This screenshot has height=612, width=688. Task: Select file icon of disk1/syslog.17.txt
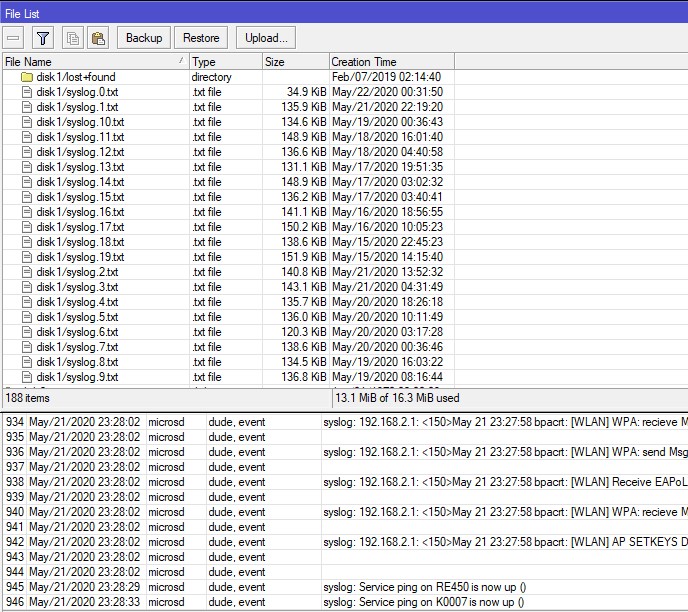click(x=27, y=227)
